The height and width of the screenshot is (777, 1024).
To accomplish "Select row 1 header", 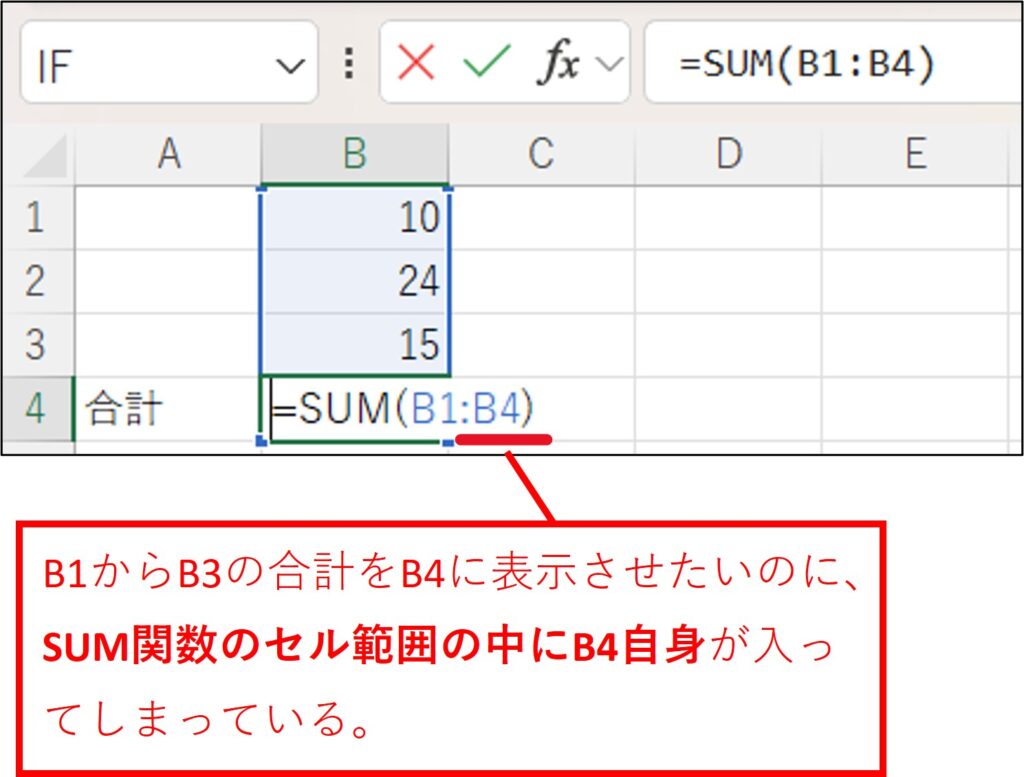I will click(x=36, y=217).
